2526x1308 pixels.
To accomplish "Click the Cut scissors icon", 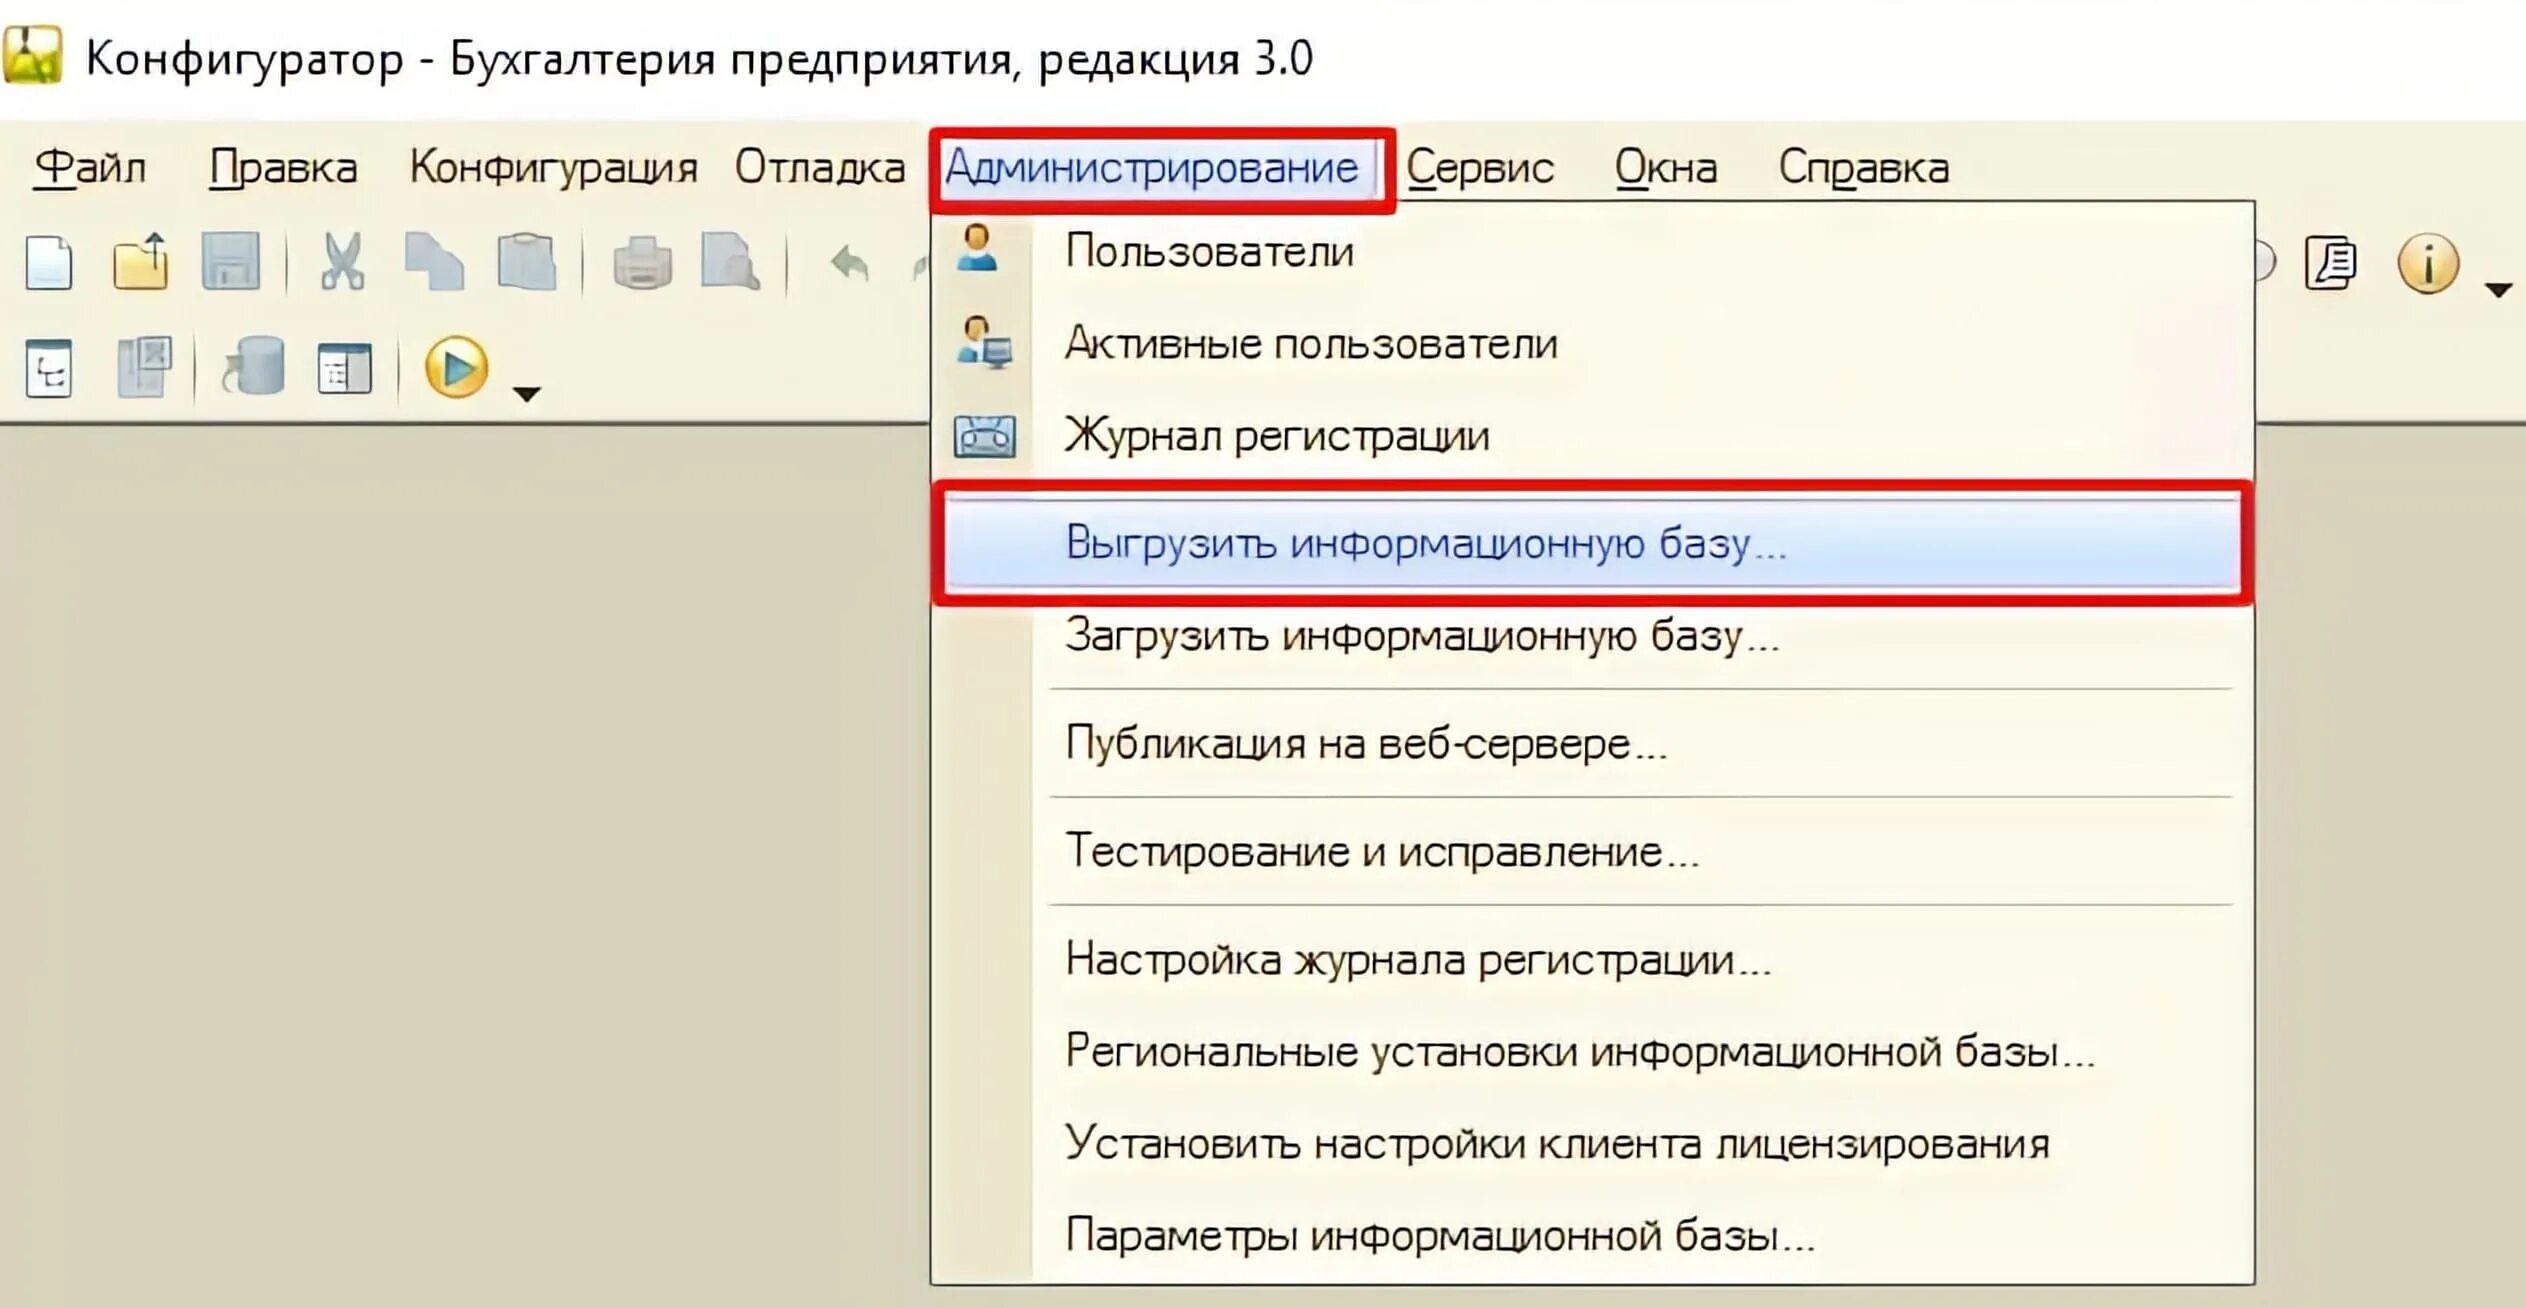I will click(342, 263).
